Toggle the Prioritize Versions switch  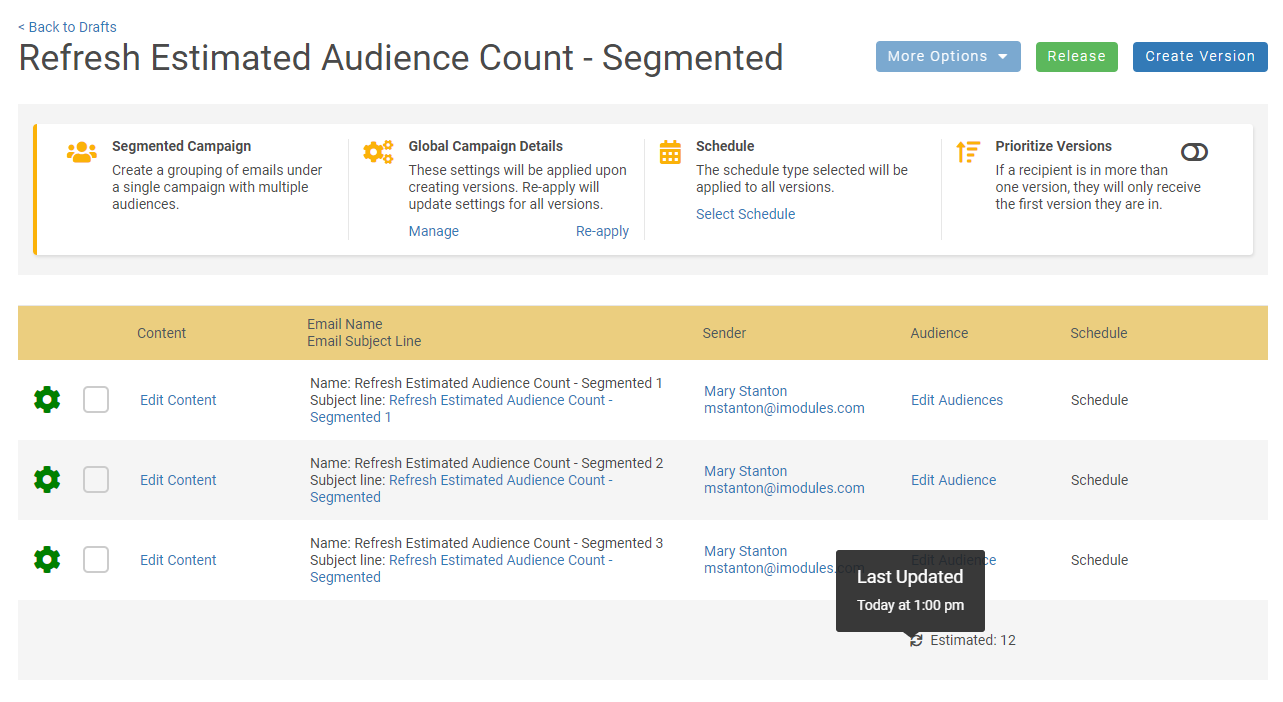point(1194,152)
